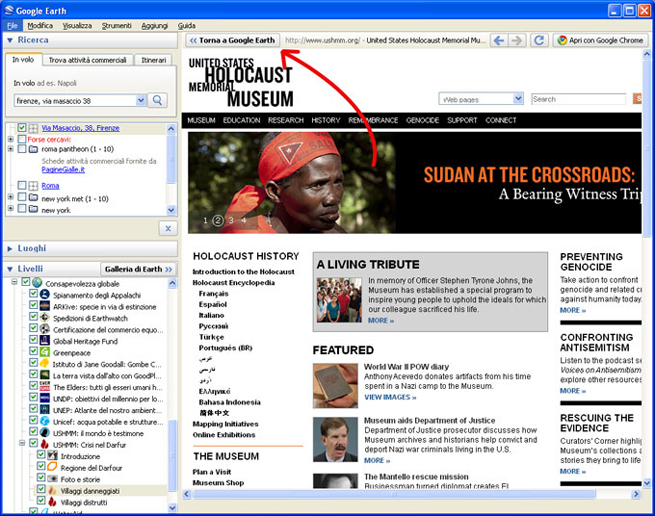Screen dimensions: 655x516
Task: Click the Spedizioni di Earthwatch icon
Action: point(45,318)
